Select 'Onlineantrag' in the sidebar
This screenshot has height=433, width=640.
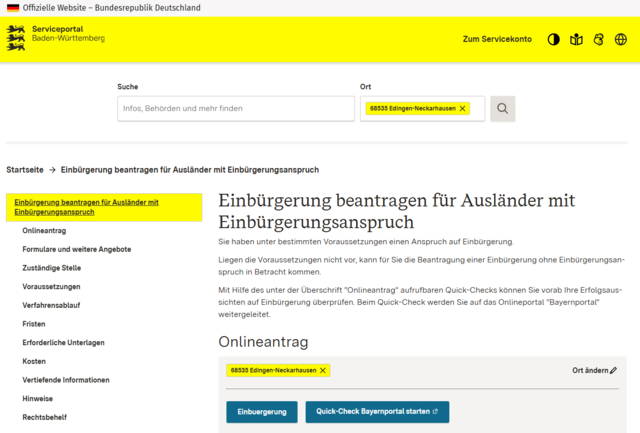[x=44, y=230]
